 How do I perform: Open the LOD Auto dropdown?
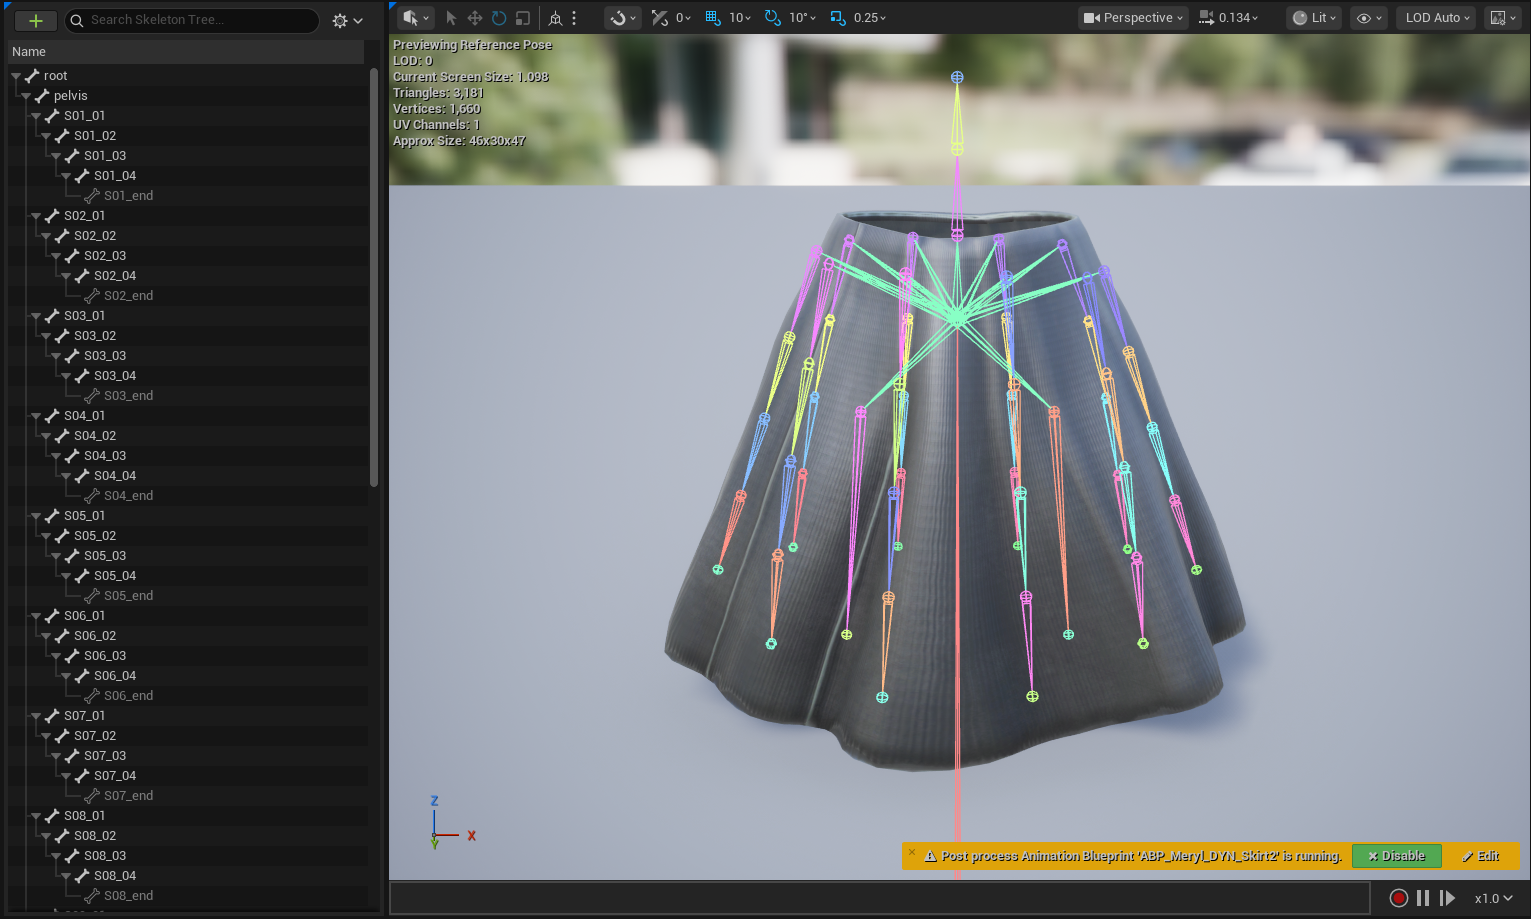point(1437,18)
